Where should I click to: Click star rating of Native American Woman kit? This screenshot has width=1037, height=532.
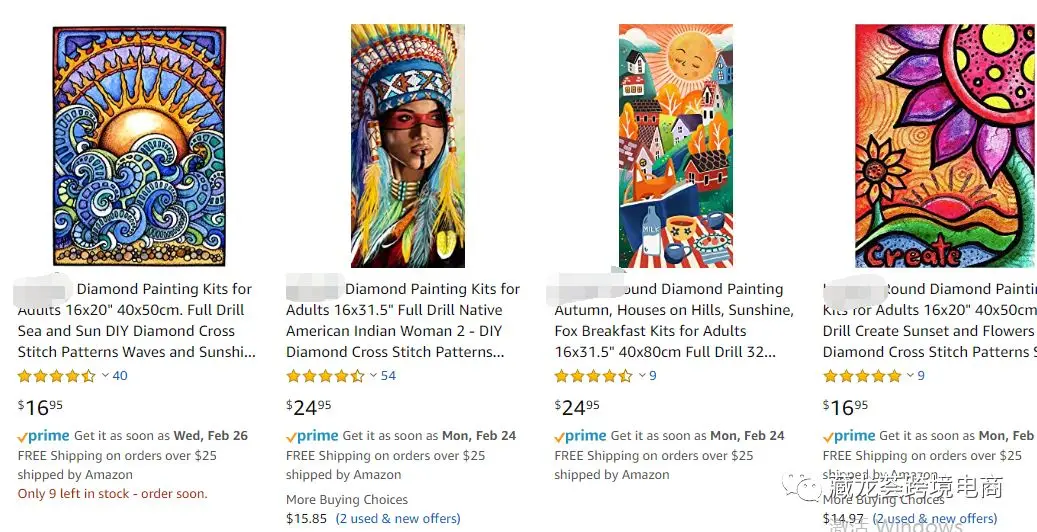(x=324, y=377)
